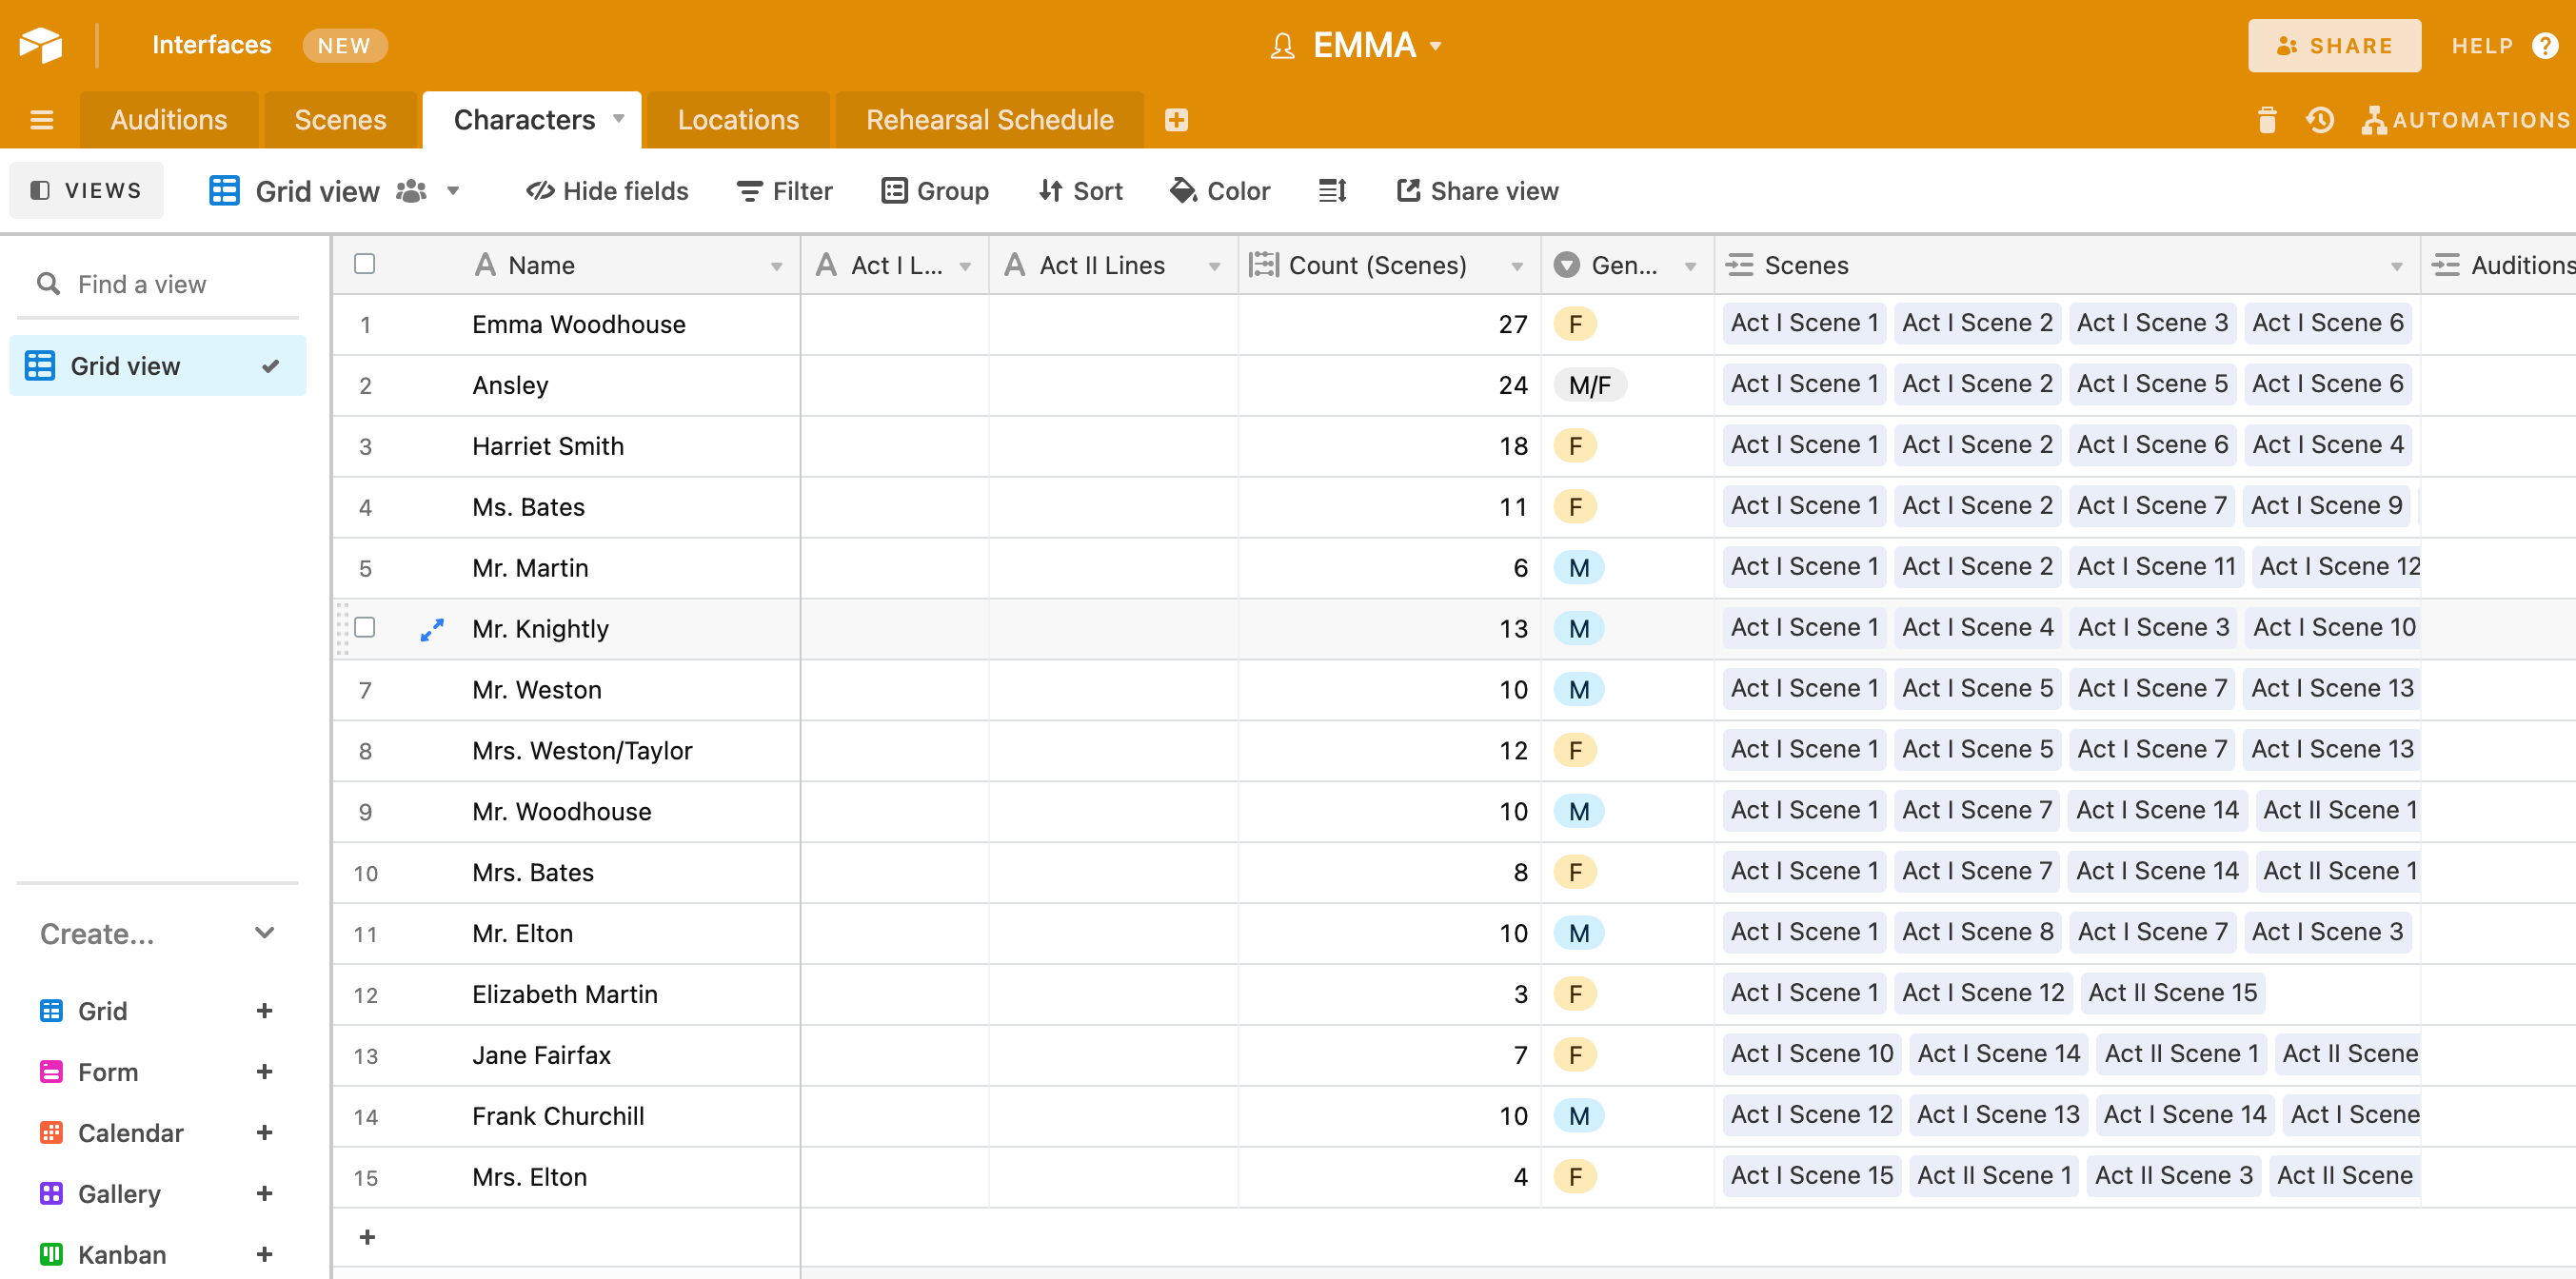Viewport: 2576px width, 1279px height.
Task: Check the Mr. Knightly row checkbox
Action: [365, 627]
